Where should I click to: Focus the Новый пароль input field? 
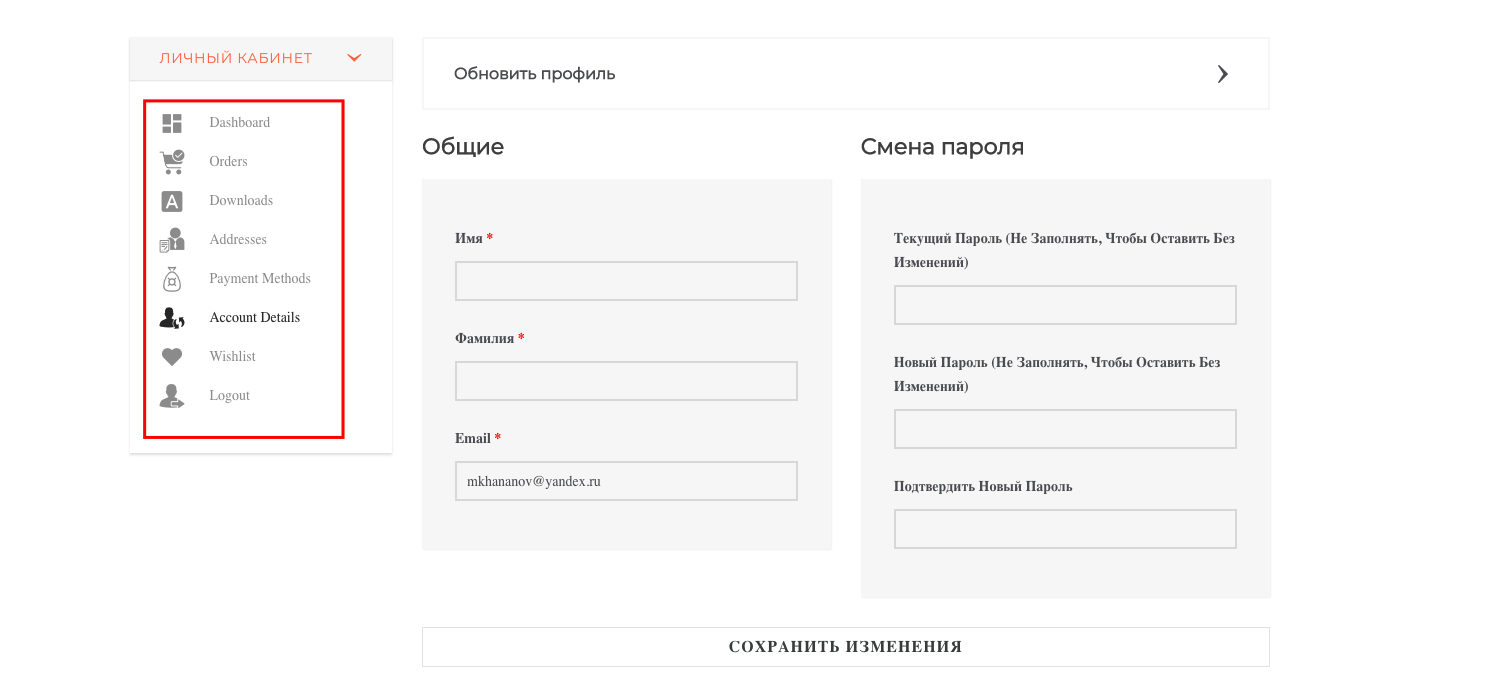coord(1065,429)
